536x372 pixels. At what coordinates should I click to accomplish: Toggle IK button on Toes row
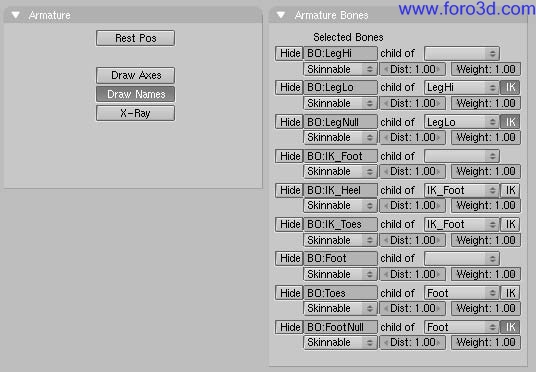point(510,293)
